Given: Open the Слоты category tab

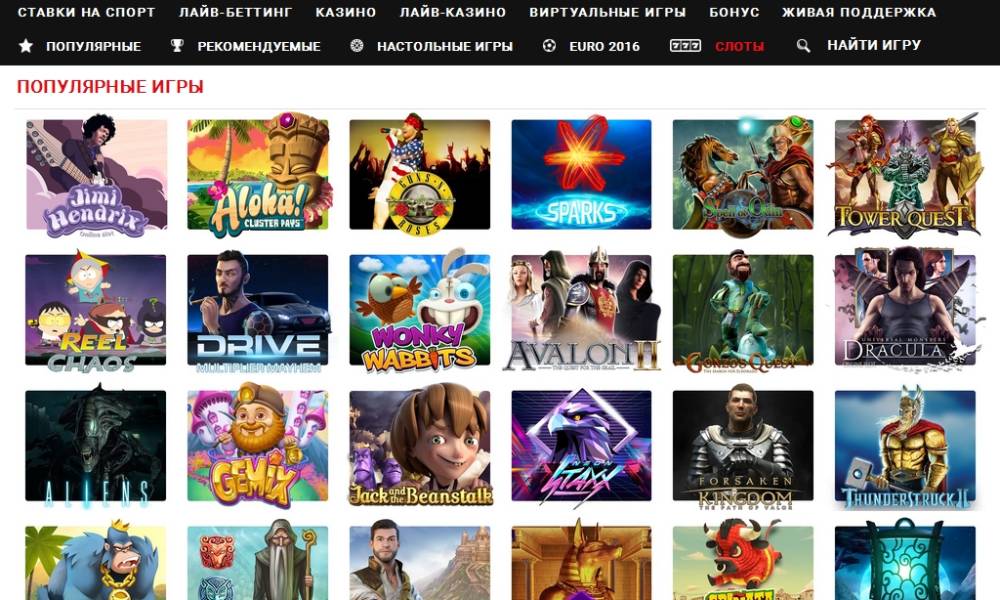Looking at the screenshot, I should (739, 46).
